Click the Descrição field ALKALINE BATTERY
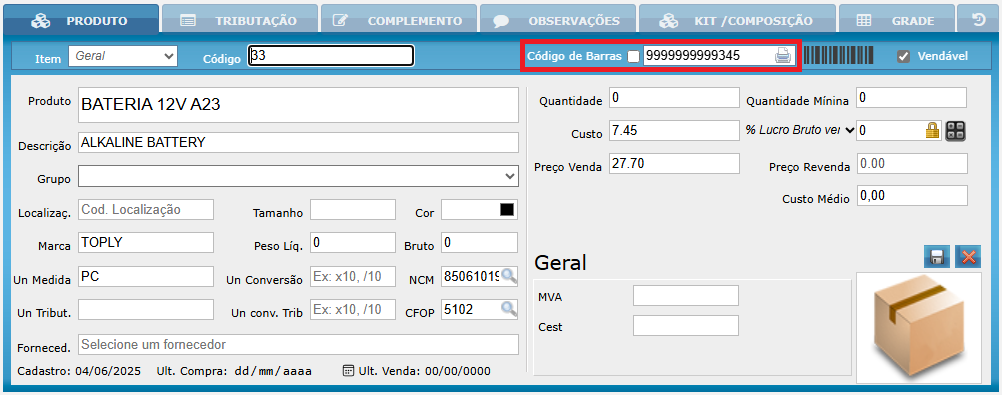This screenshot has width=1002, height=395. [298, 143]
